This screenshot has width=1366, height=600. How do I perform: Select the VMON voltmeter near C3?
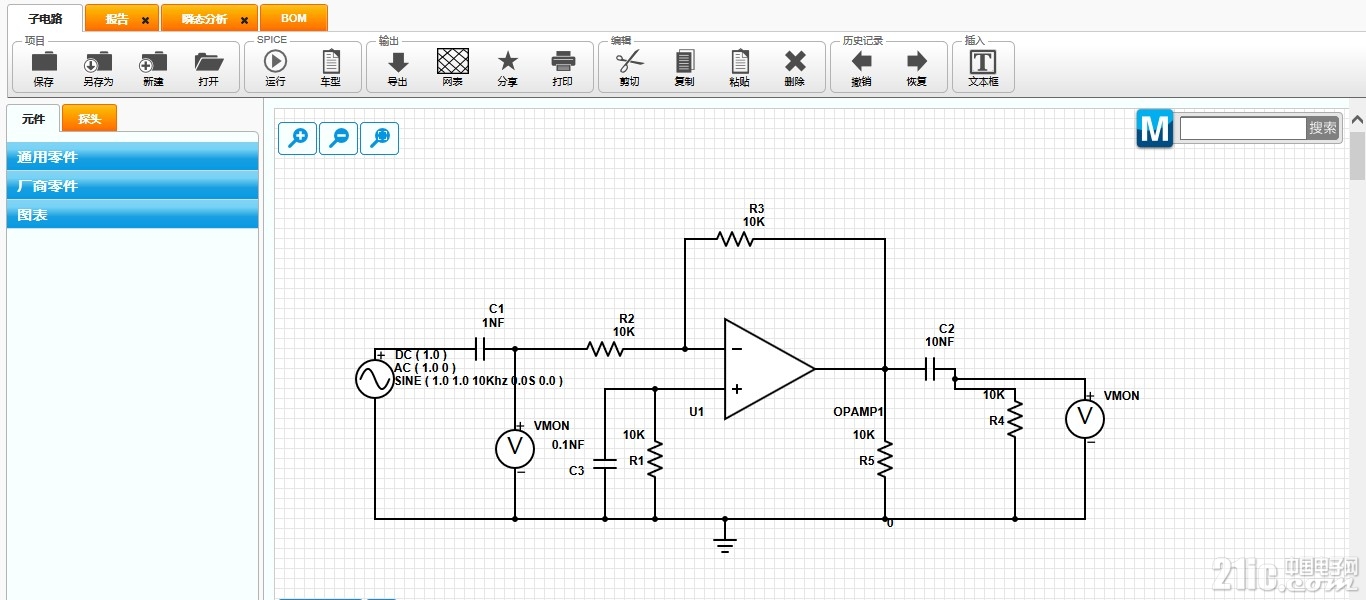pyautogui.click(x=516, y=449)
